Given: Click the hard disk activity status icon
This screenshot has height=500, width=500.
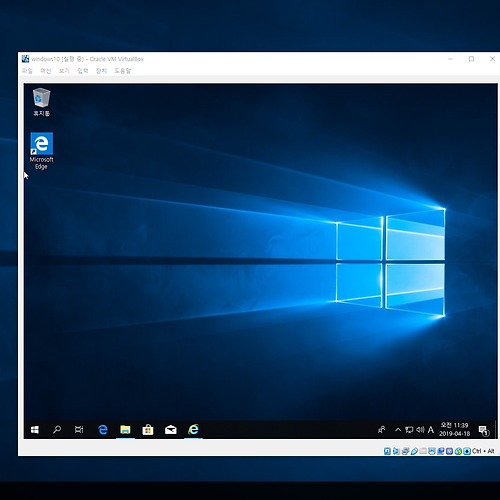Looking at the screenshot, I should point(387,451).
